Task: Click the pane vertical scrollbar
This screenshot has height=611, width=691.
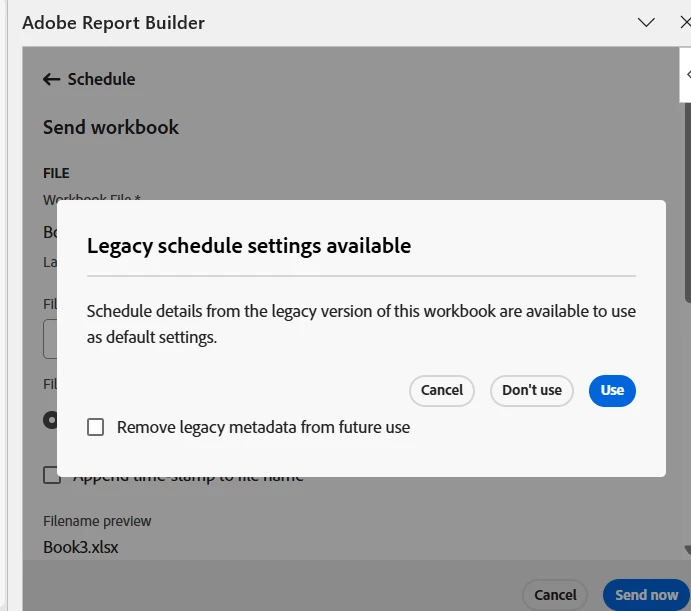Action: pos(687,203)
